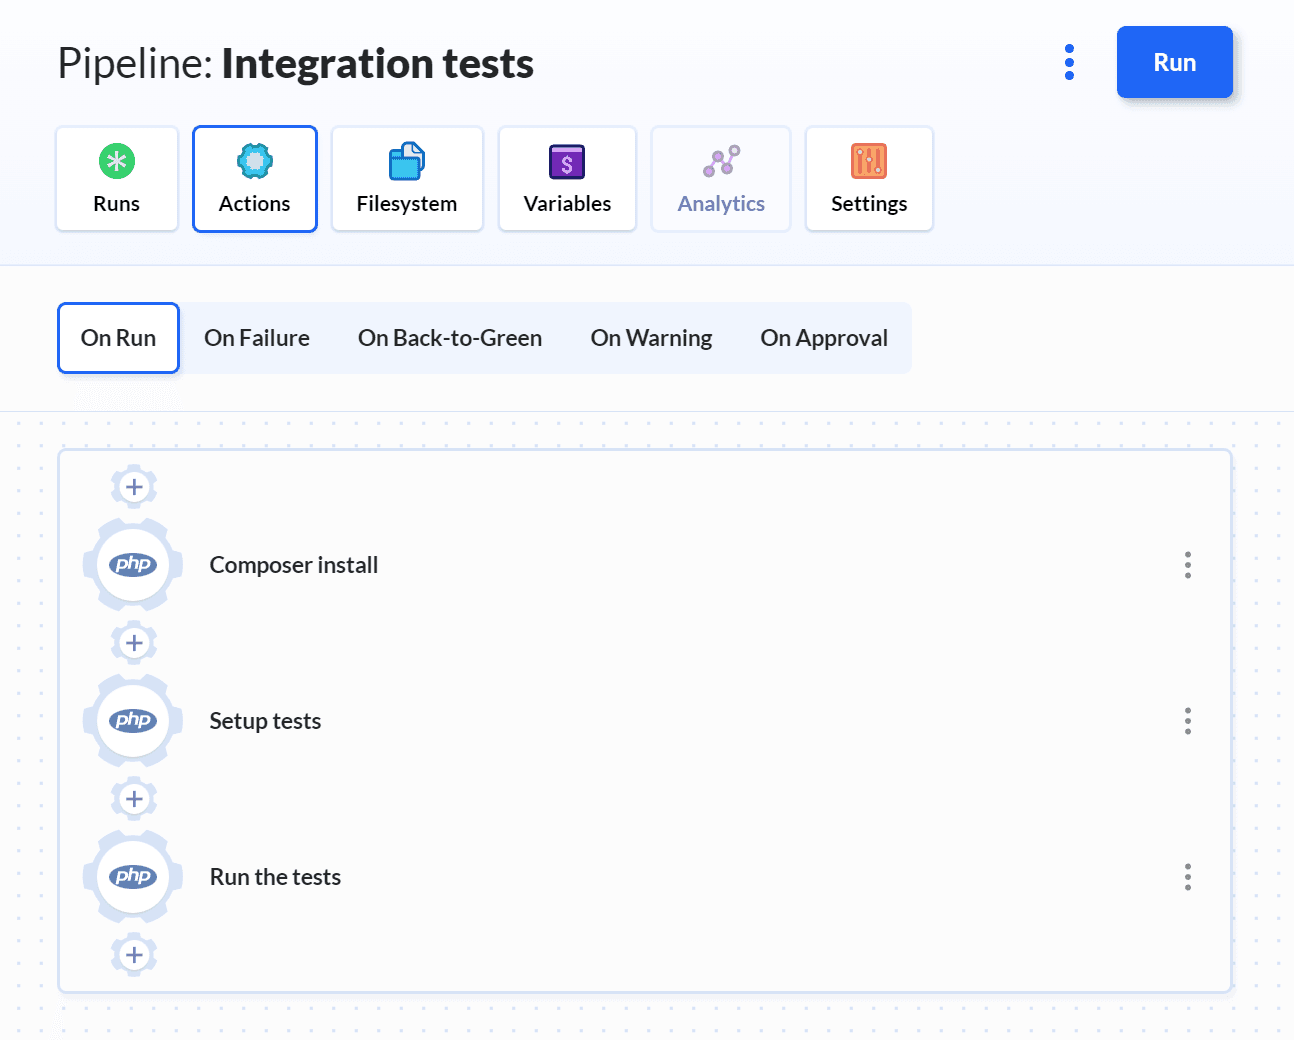1294x1040 pixels.
Task: Open the Runs section
Action: [117, 179]
